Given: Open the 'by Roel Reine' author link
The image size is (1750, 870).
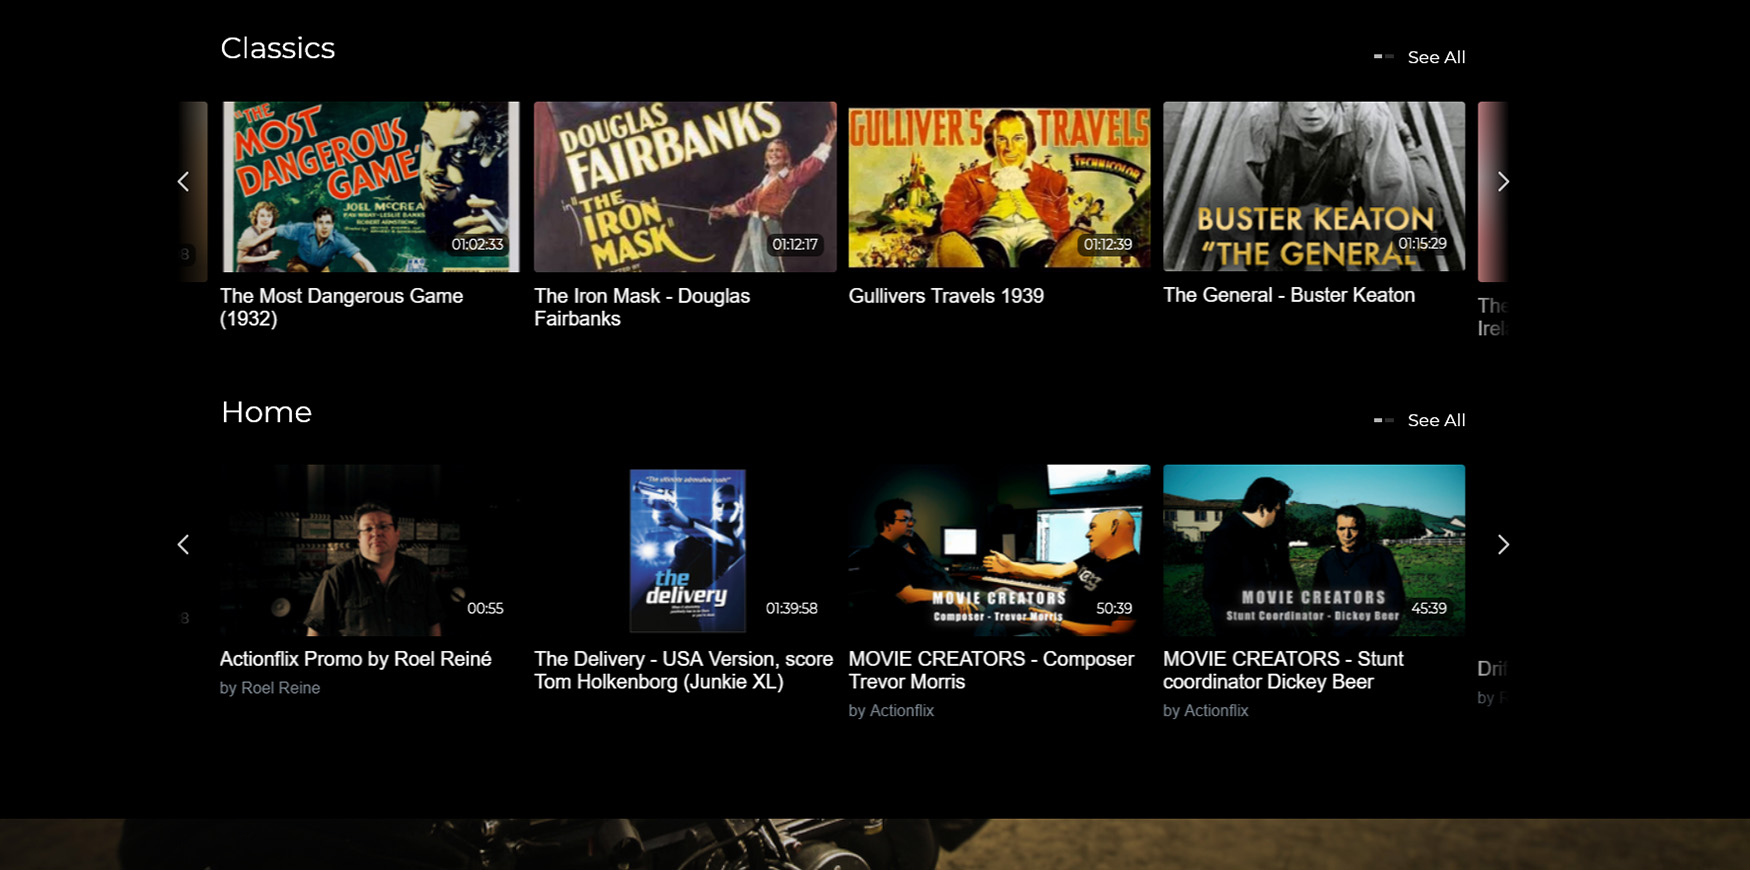Looking at the screenshot, I should 270,688.
